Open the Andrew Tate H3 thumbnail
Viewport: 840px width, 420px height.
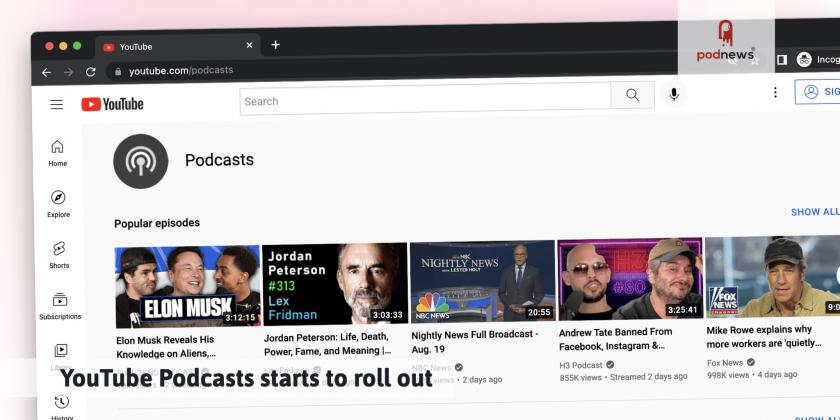630,279
